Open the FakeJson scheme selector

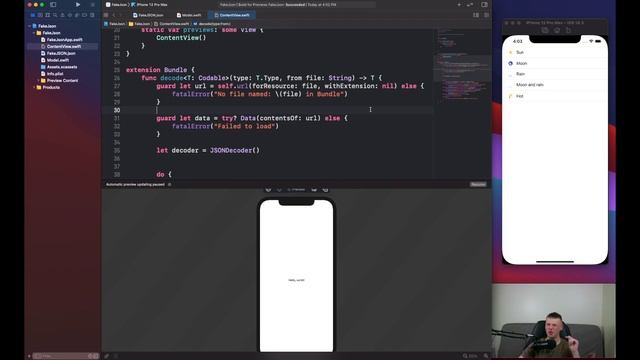[x=116, y=4]
